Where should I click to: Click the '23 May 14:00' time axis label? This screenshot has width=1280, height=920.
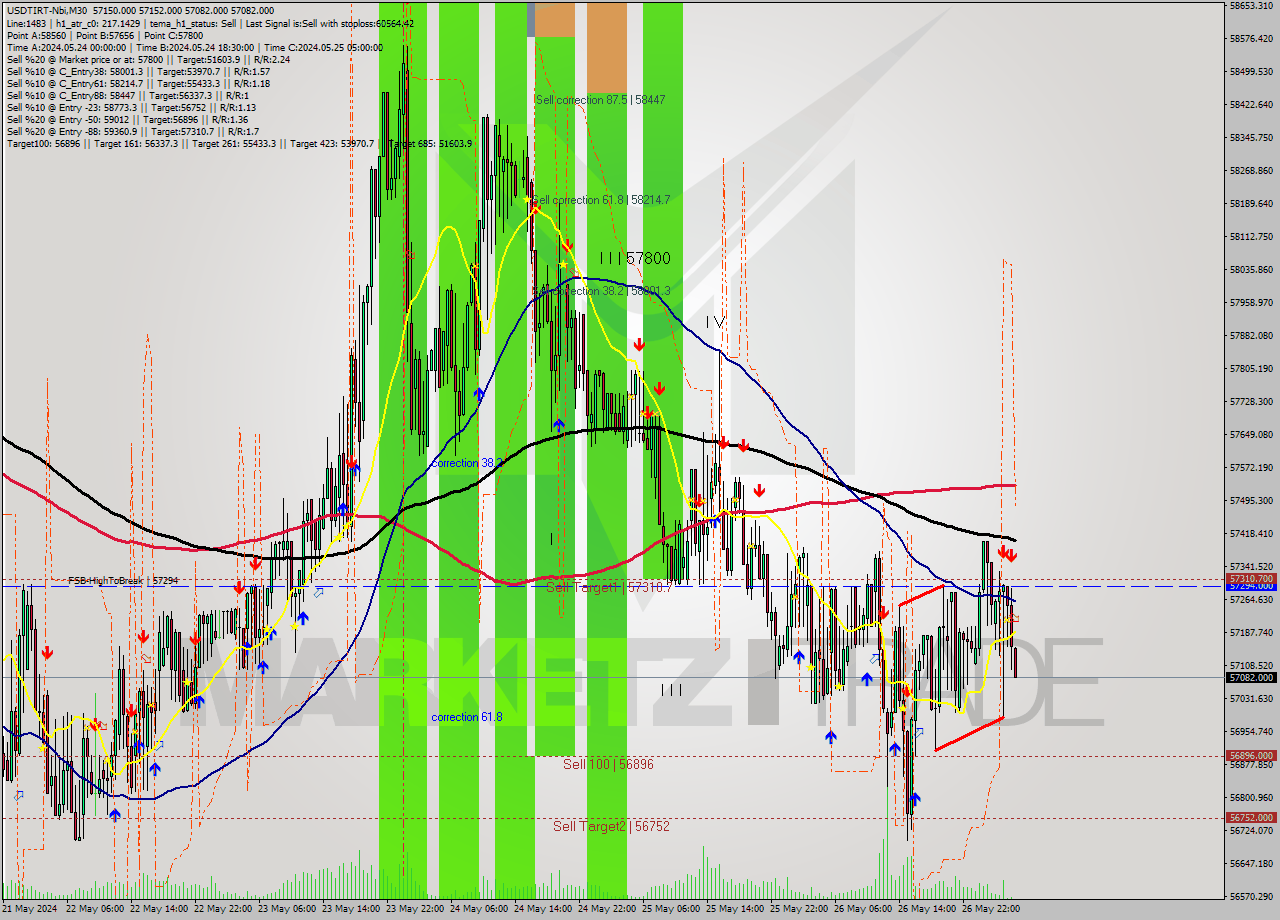click(x=350, y=909)
